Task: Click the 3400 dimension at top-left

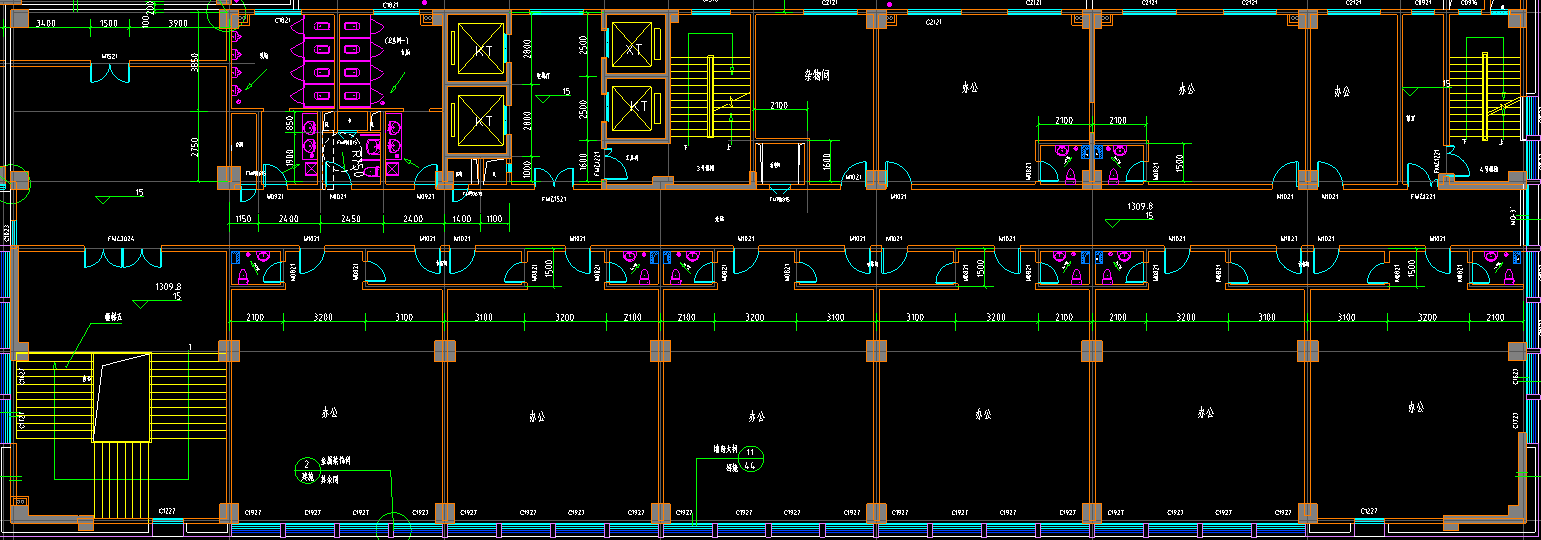Action: [45, 23]
